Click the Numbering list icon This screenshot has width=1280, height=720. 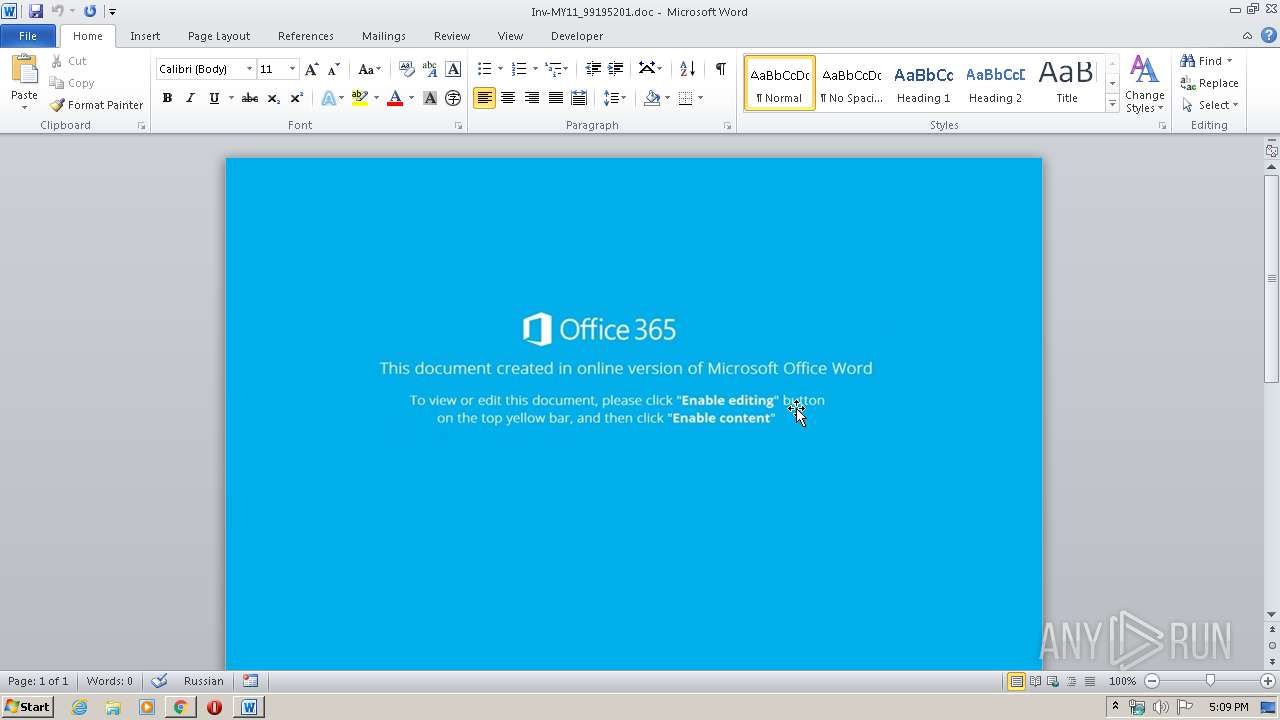click(x=519, y=69)
